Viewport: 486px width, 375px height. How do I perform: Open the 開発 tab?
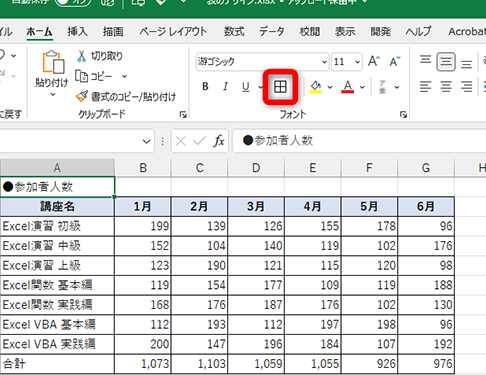coord(381,32)
